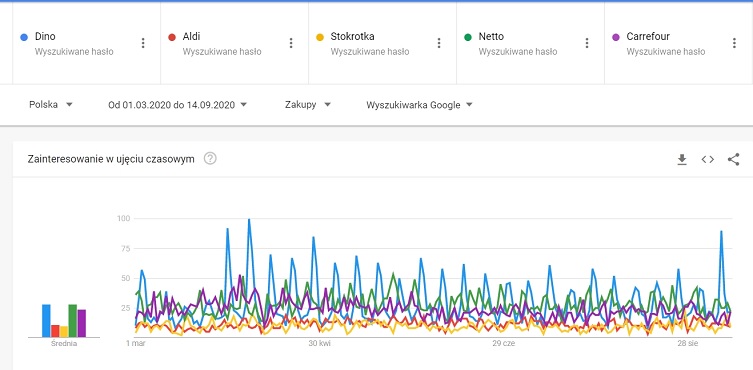The width and height of the screenshot is (753, 370).
Task: Click the 30 kwi date marker
Action: coord(319,344)
